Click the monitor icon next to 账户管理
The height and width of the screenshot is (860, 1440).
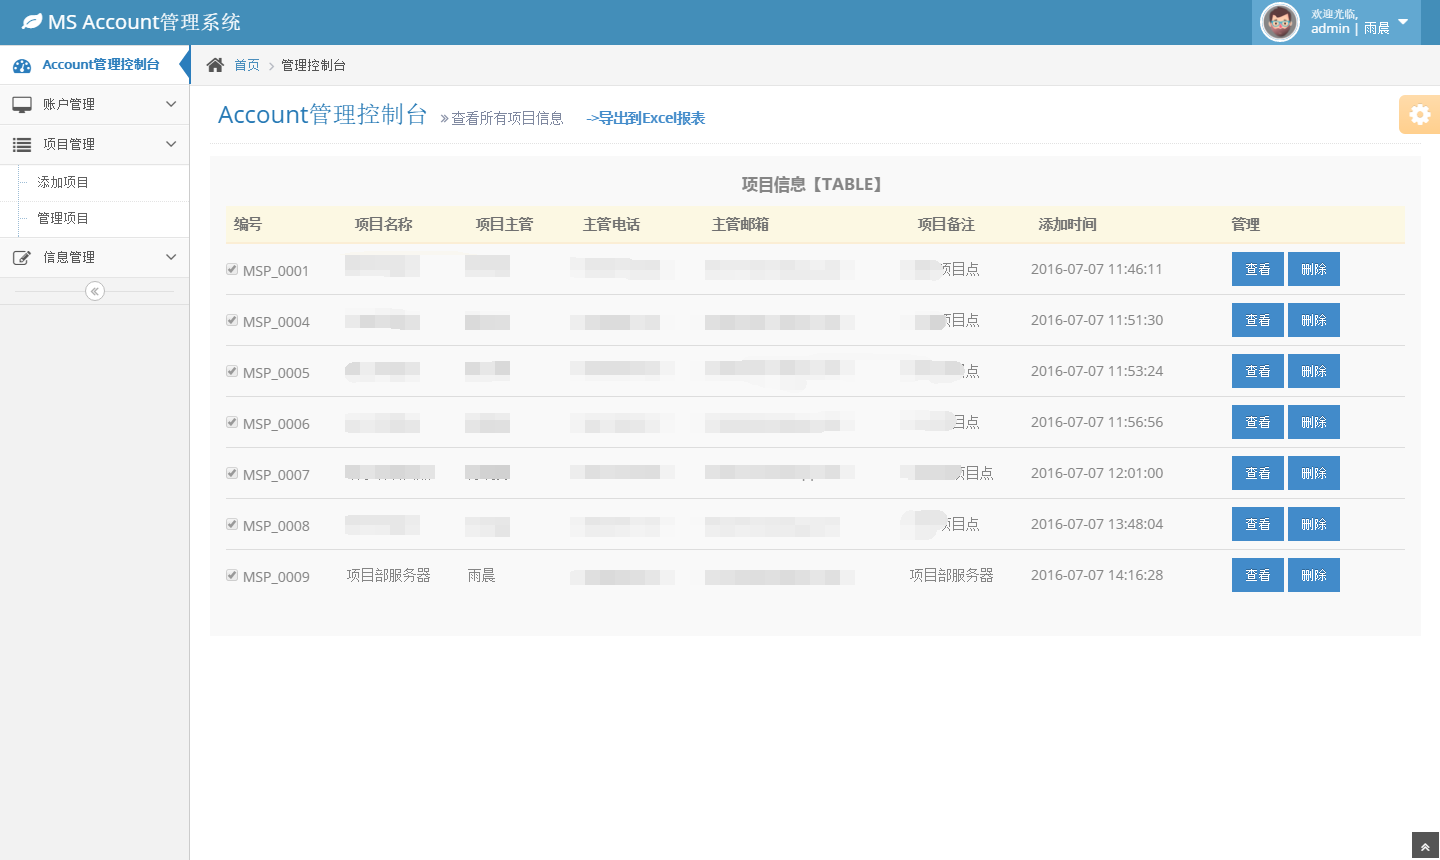tap(22, 104)
